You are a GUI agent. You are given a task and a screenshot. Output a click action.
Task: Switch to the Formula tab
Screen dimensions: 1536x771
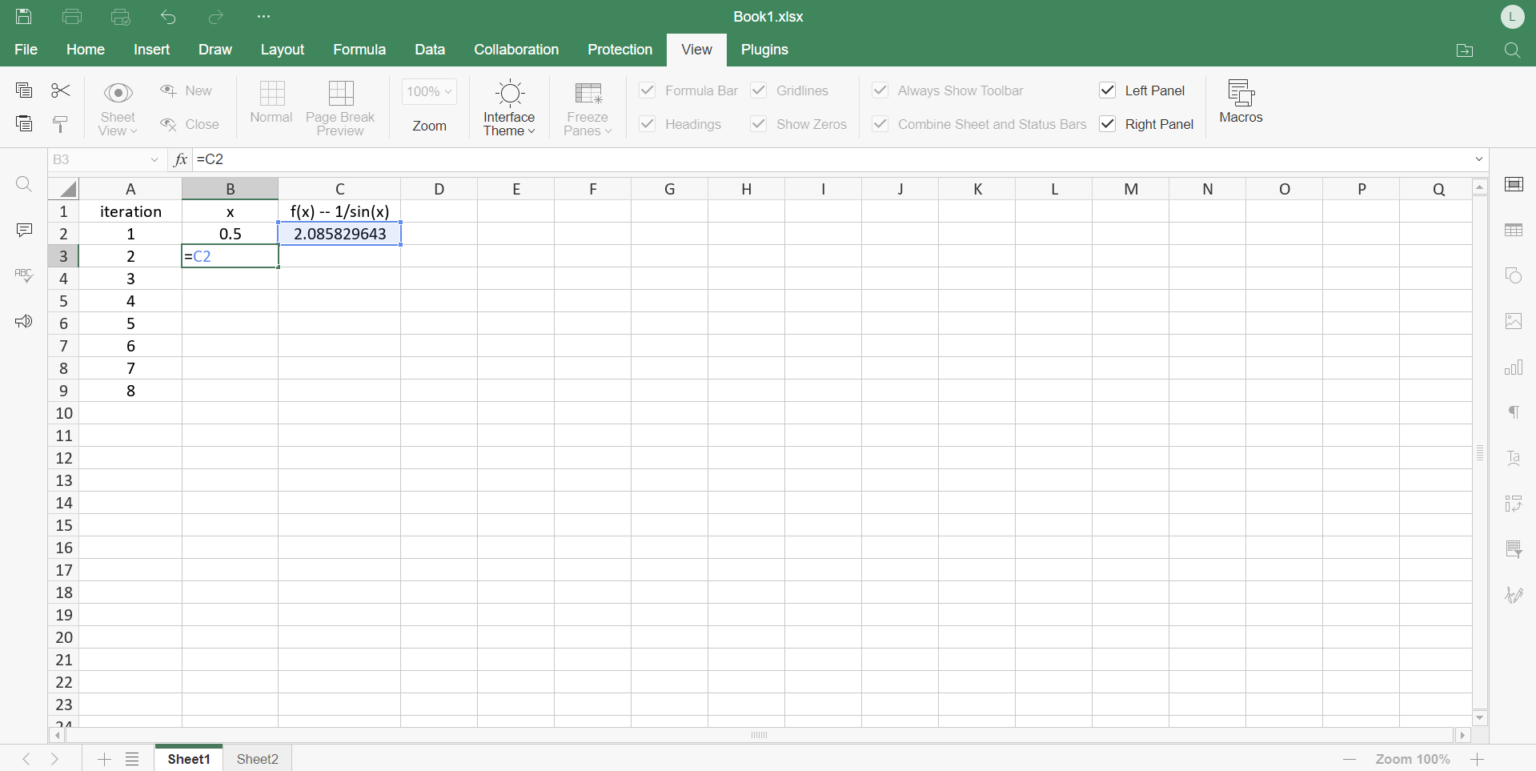tap(359, 50)
